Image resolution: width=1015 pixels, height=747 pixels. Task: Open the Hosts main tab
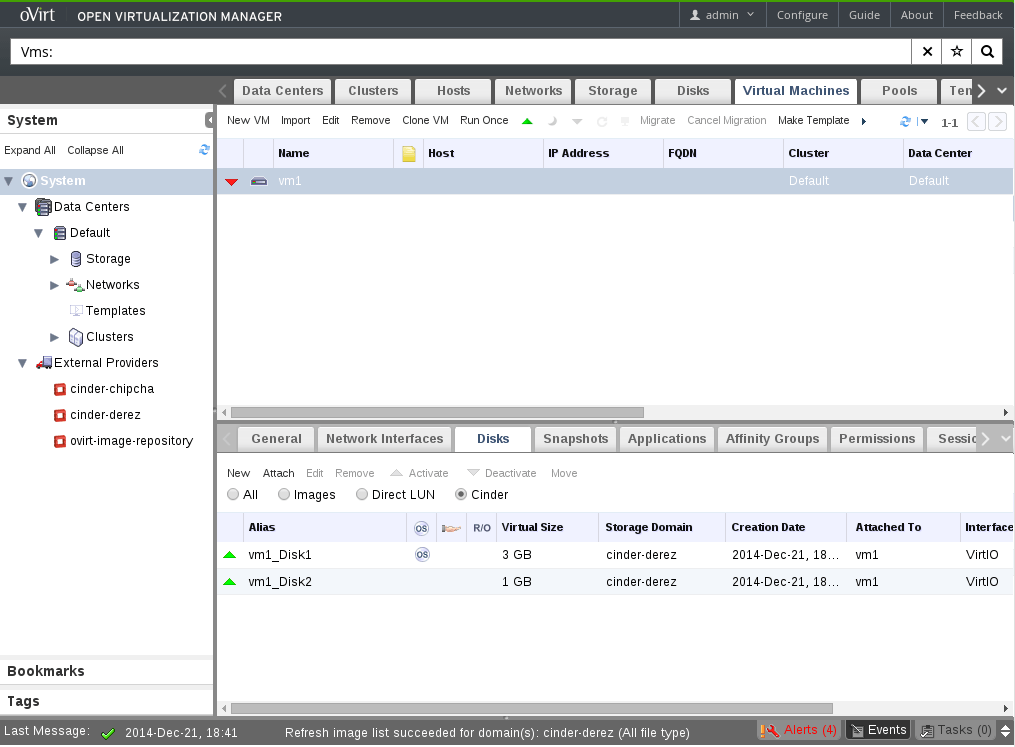click(x=453, y=91)
